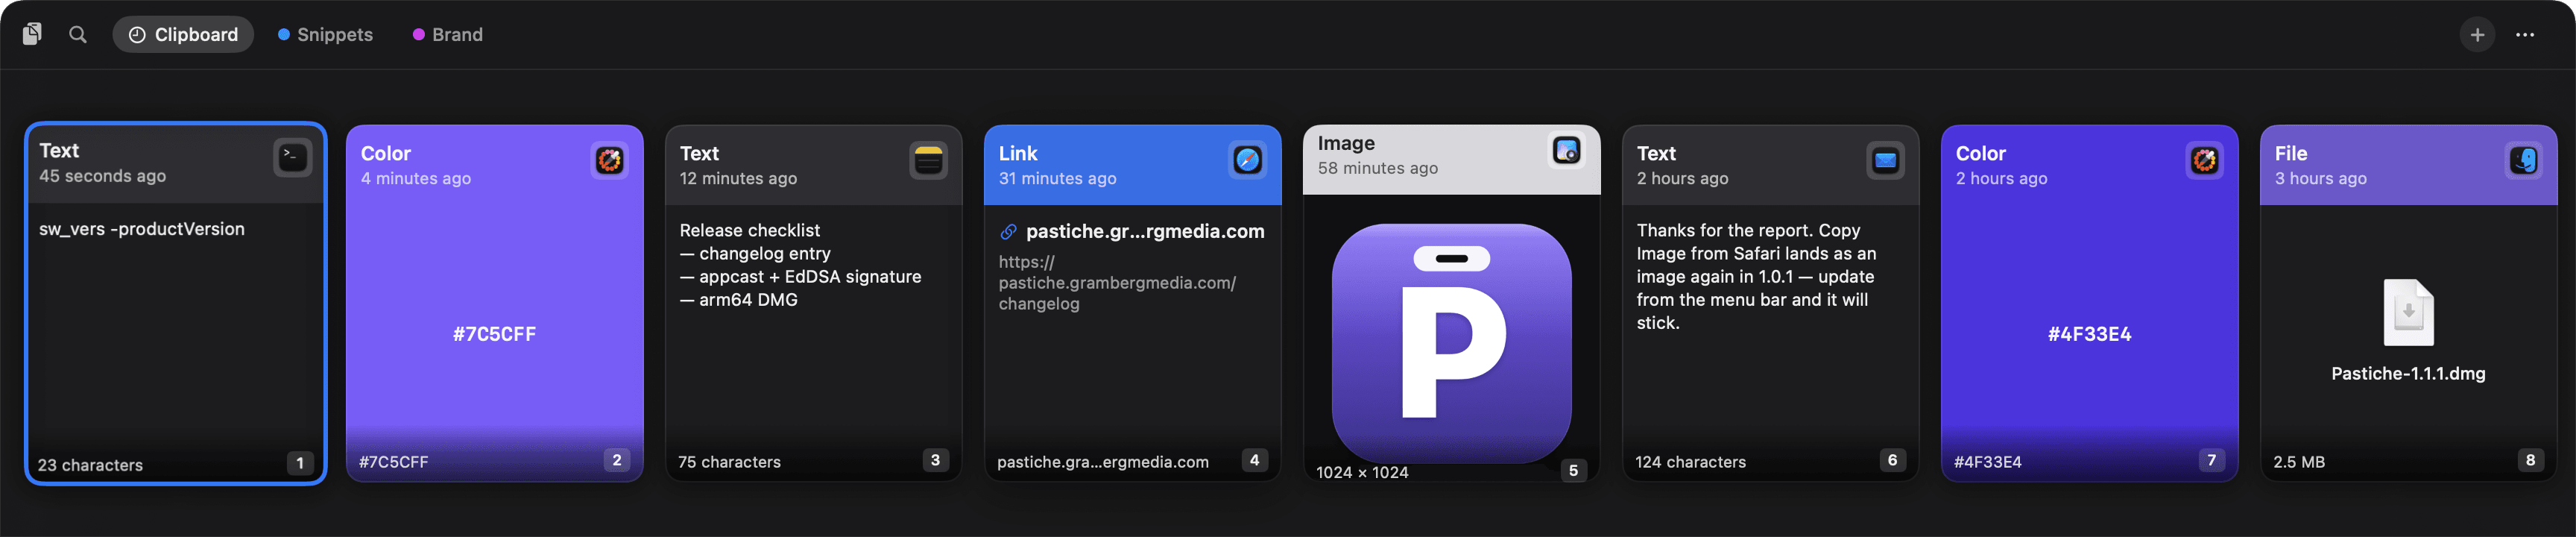Click the #4F33E4 footer label
The height and width of the screenshot is (537, 2576).
(x=1987, y=462)
